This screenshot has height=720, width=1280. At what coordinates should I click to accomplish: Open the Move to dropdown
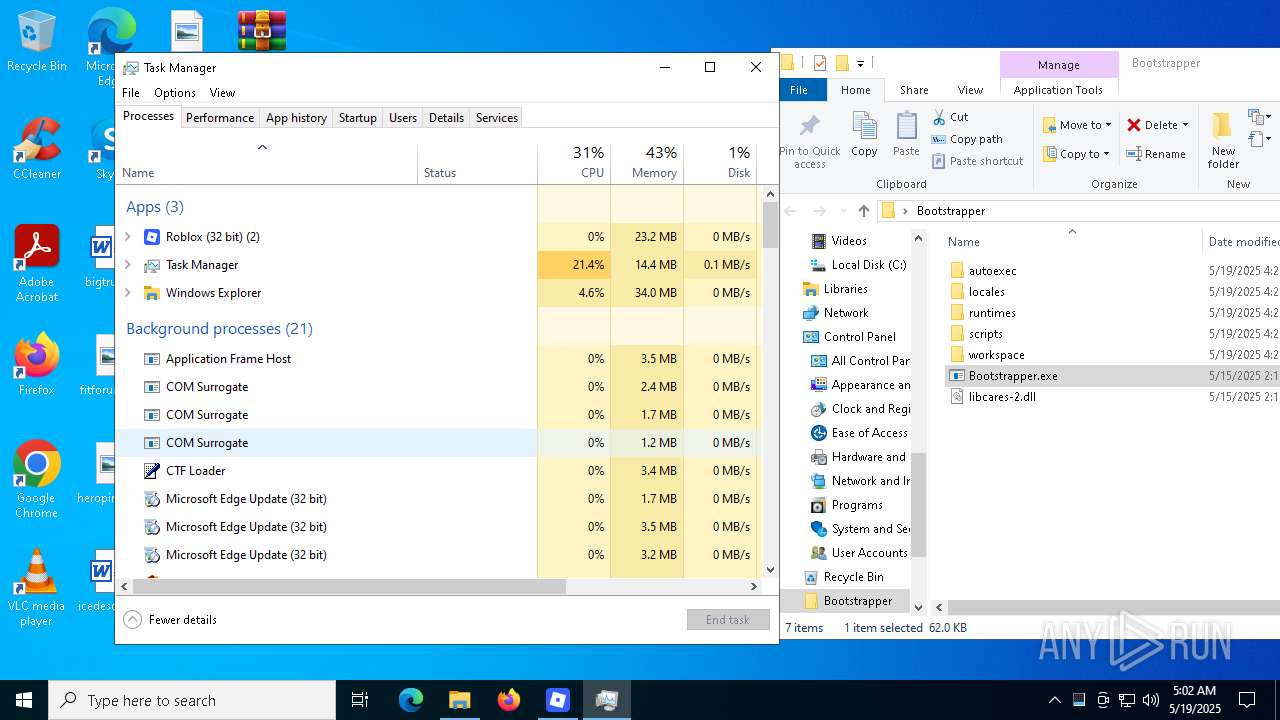1076,125
